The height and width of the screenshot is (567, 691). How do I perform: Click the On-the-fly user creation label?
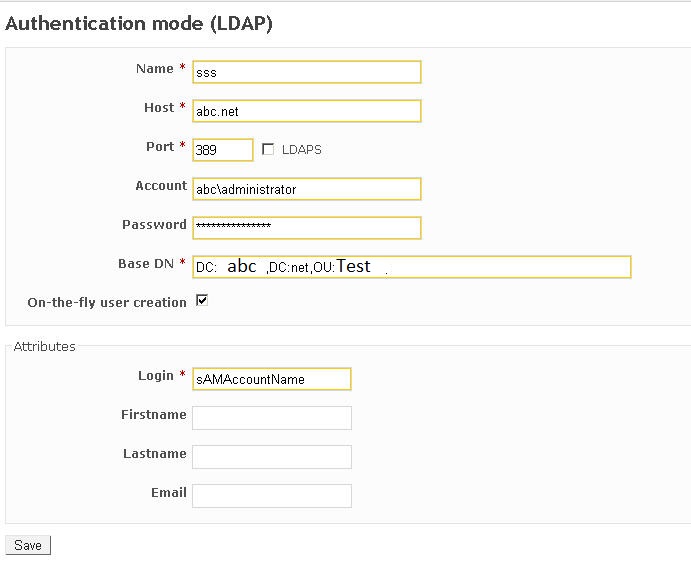pyautogui.click(x=107, y=302)
